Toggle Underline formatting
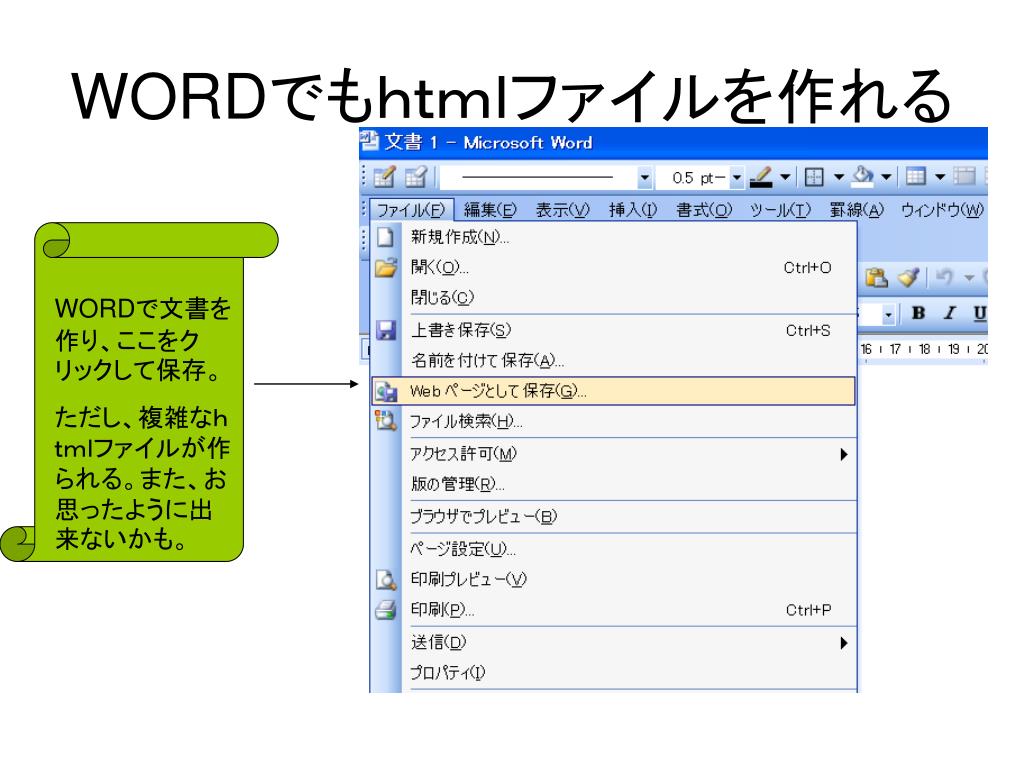The height and width of the screenshot is (768, 1024). tap(979, 313)
